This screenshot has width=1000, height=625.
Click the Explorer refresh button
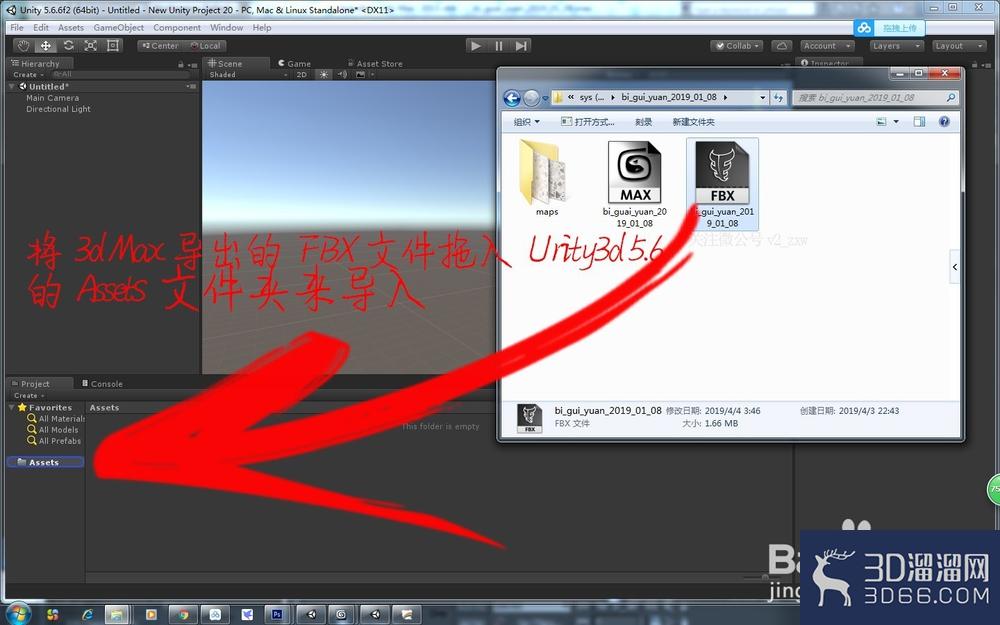[x=778, y=98]
